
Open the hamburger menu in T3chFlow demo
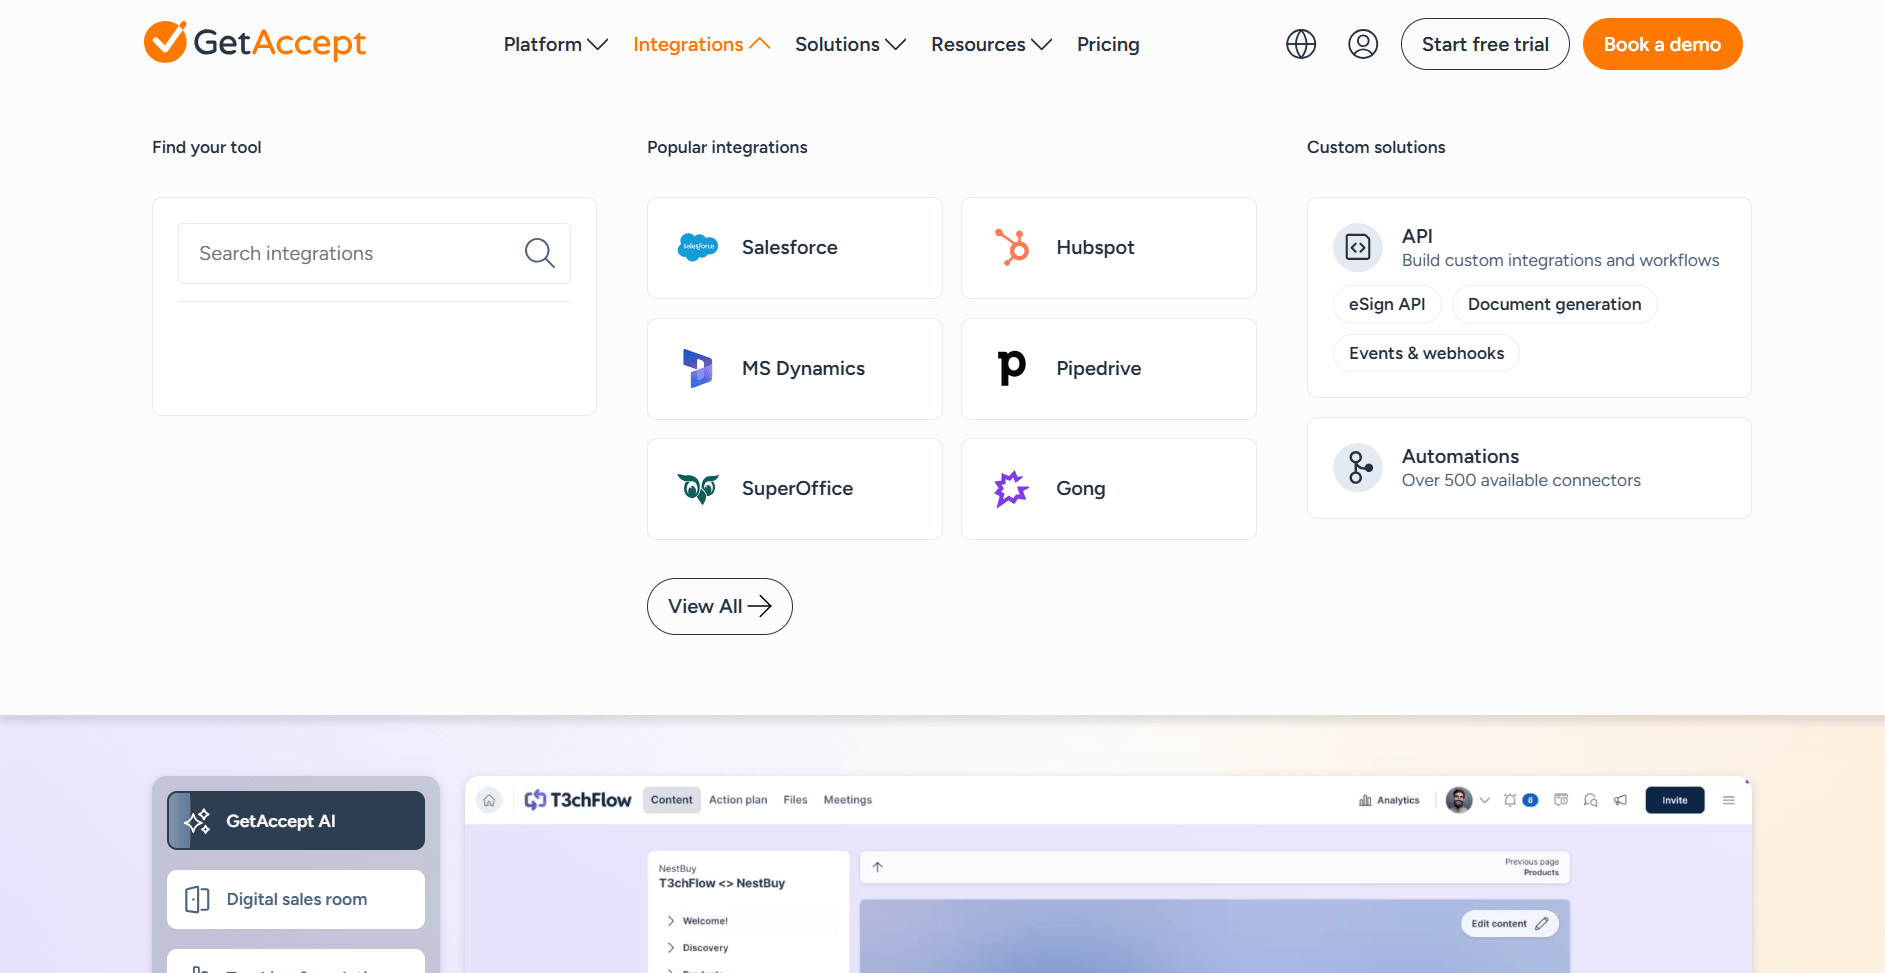click(1729, 800)
